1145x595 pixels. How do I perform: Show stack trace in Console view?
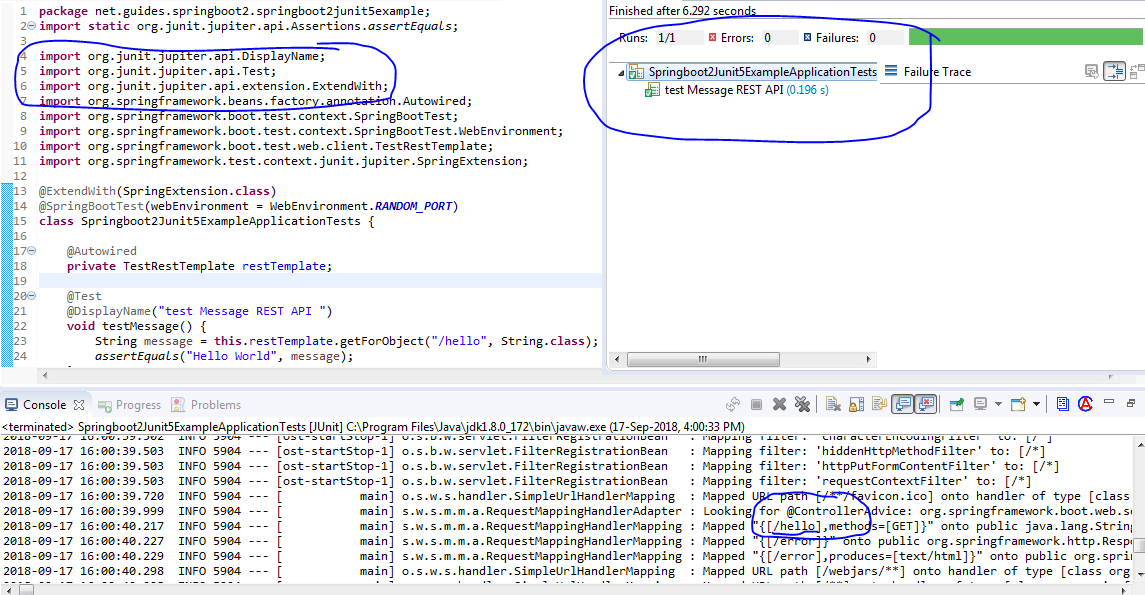tap(1094, 70)
